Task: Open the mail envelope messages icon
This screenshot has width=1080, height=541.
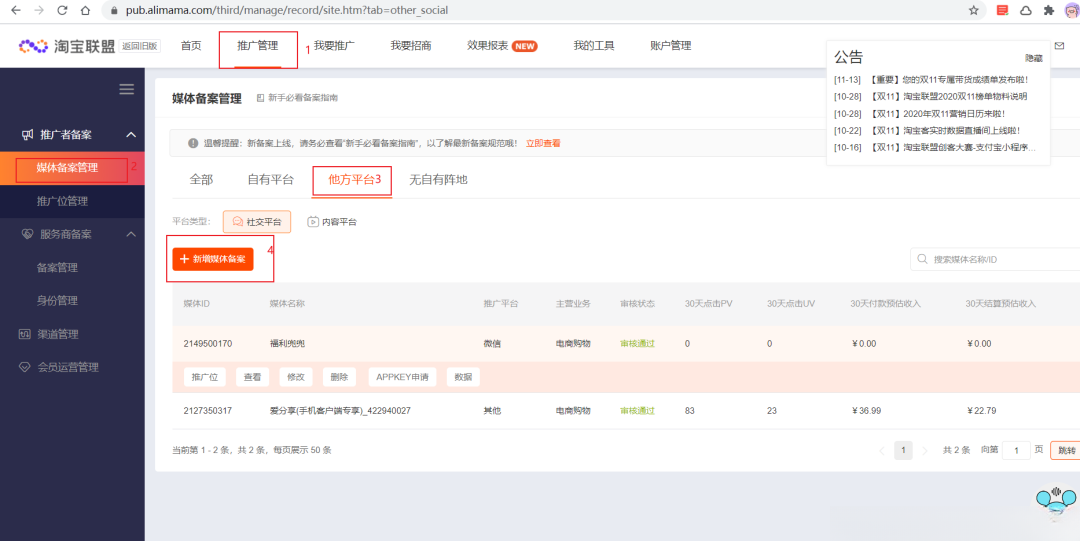Action: point(1059,46)
